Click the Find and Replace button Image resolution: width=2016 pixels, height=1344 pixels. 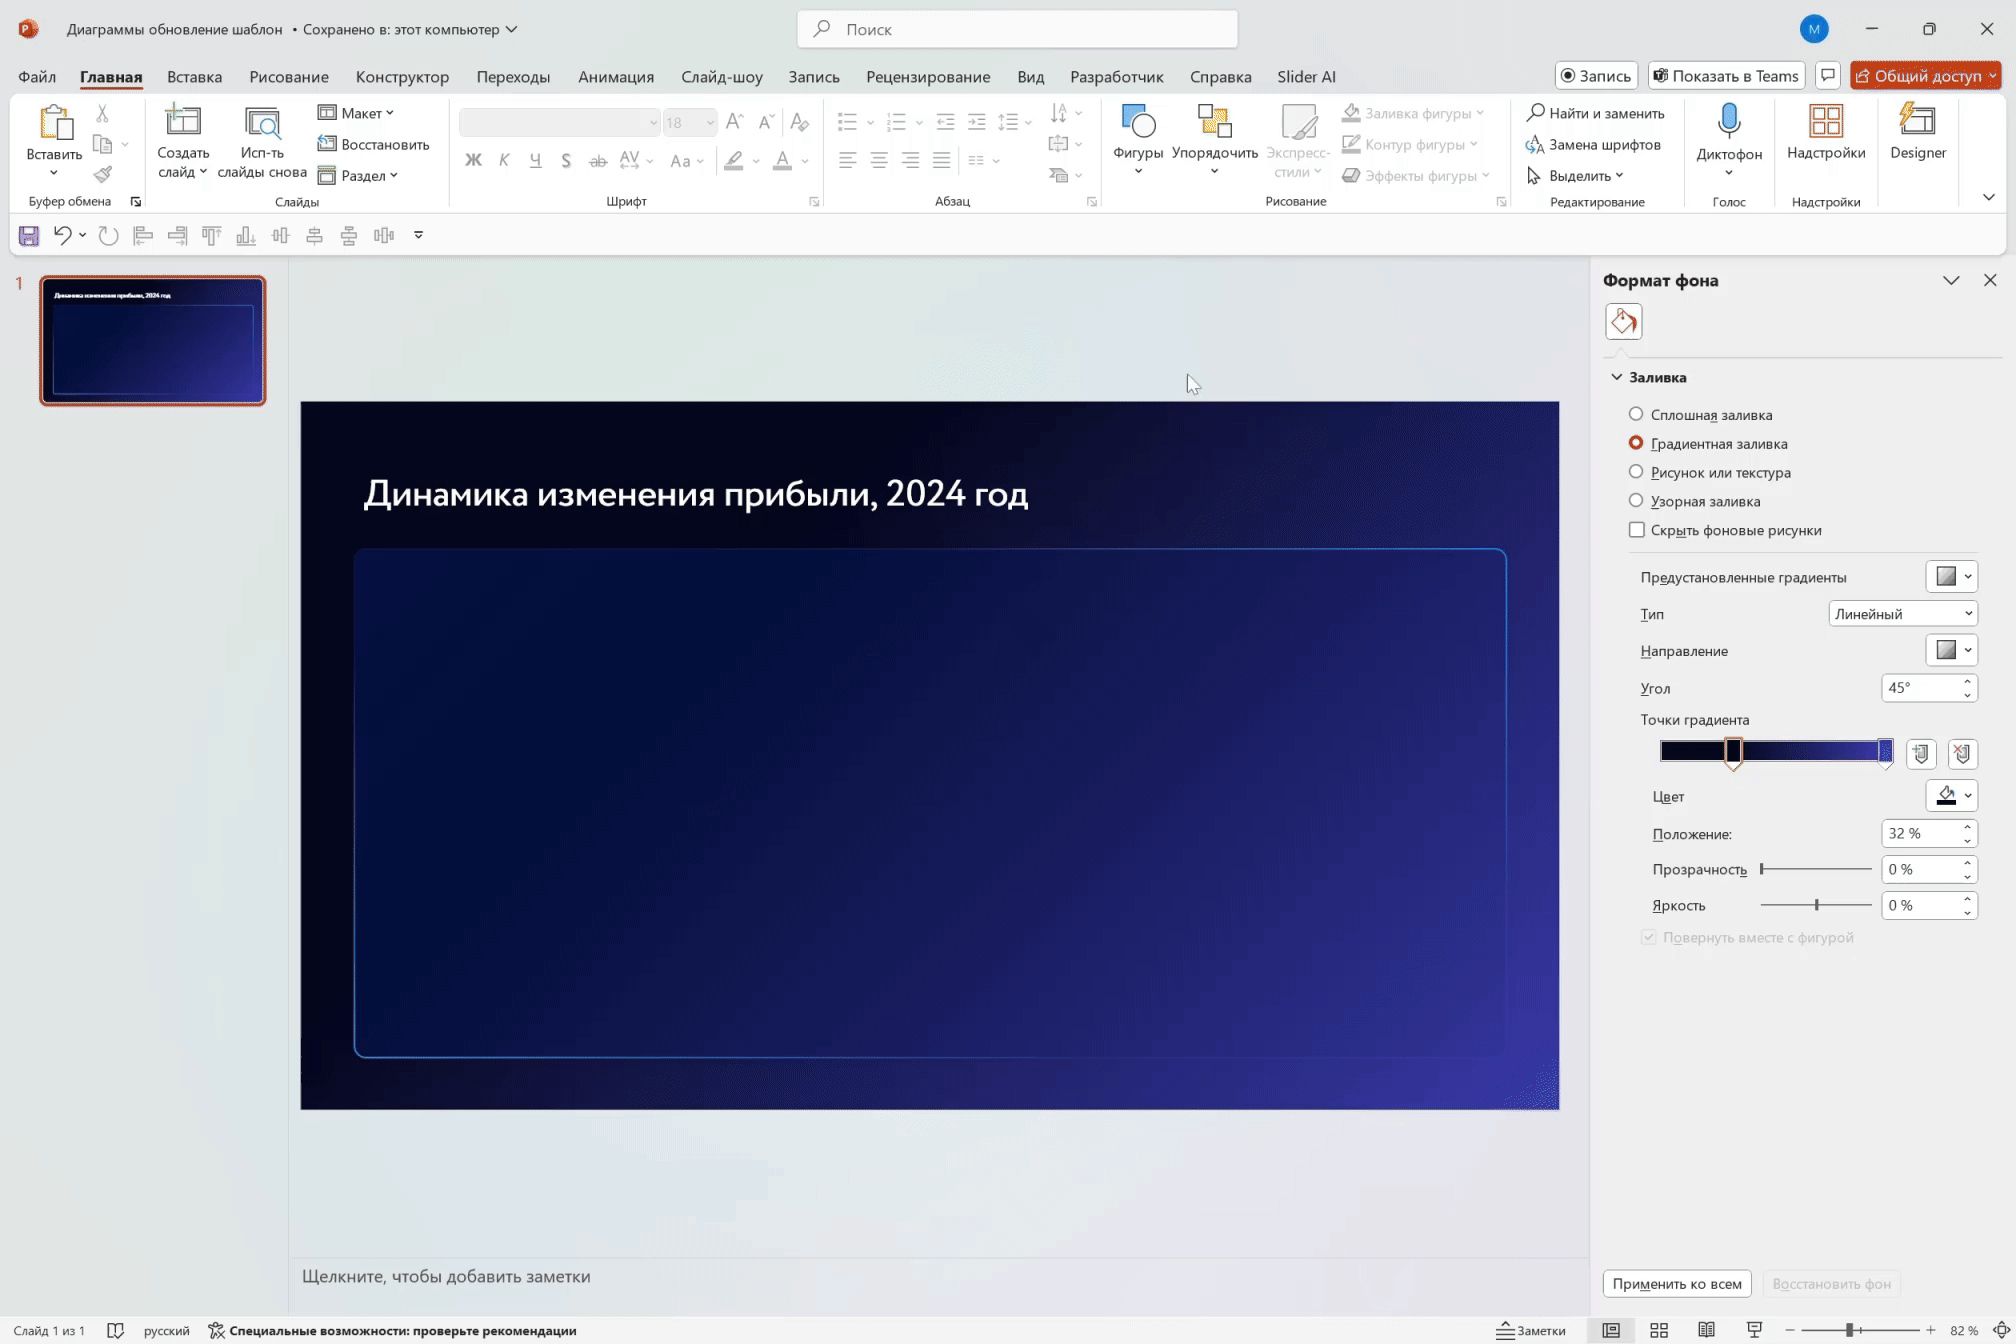point(1595,113)
